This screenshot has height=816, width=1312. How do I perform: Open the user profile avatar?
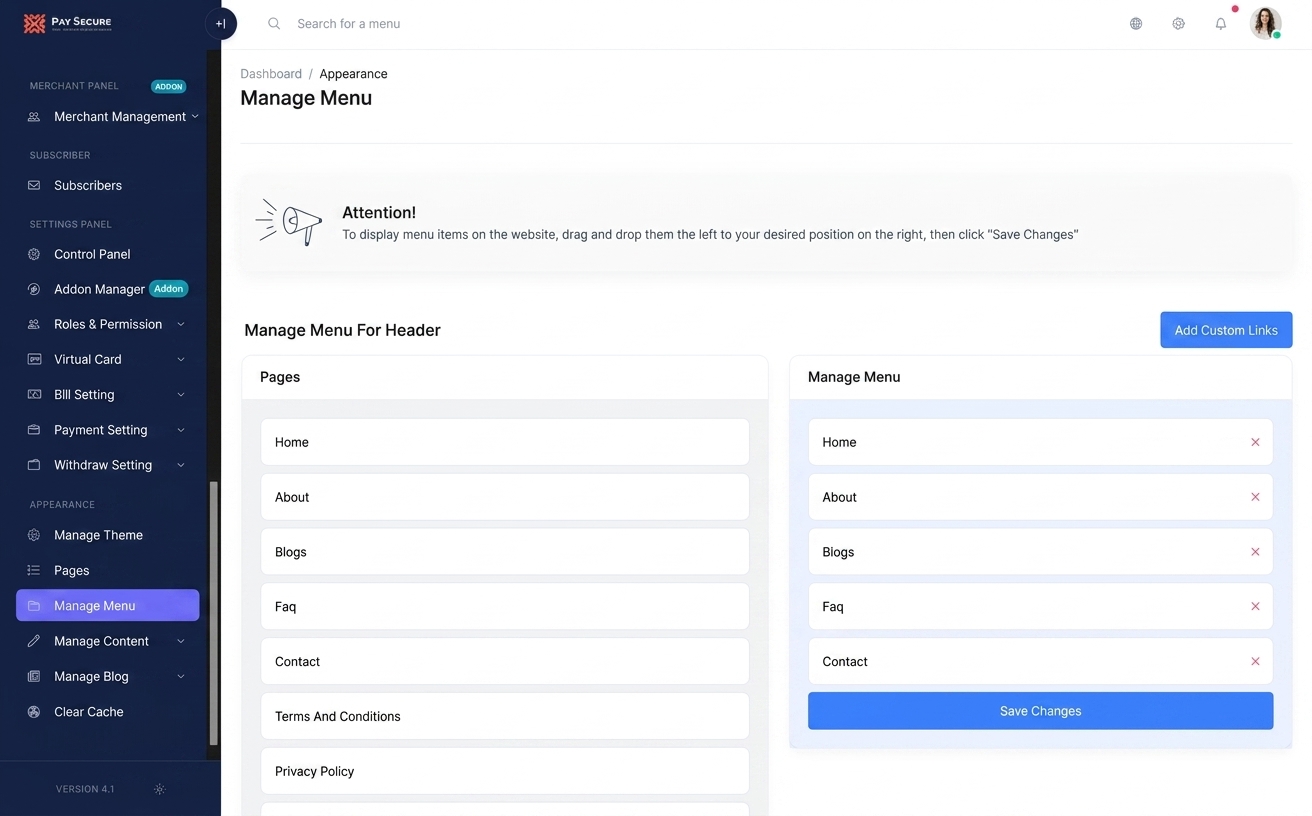(x=1266, y=23)
